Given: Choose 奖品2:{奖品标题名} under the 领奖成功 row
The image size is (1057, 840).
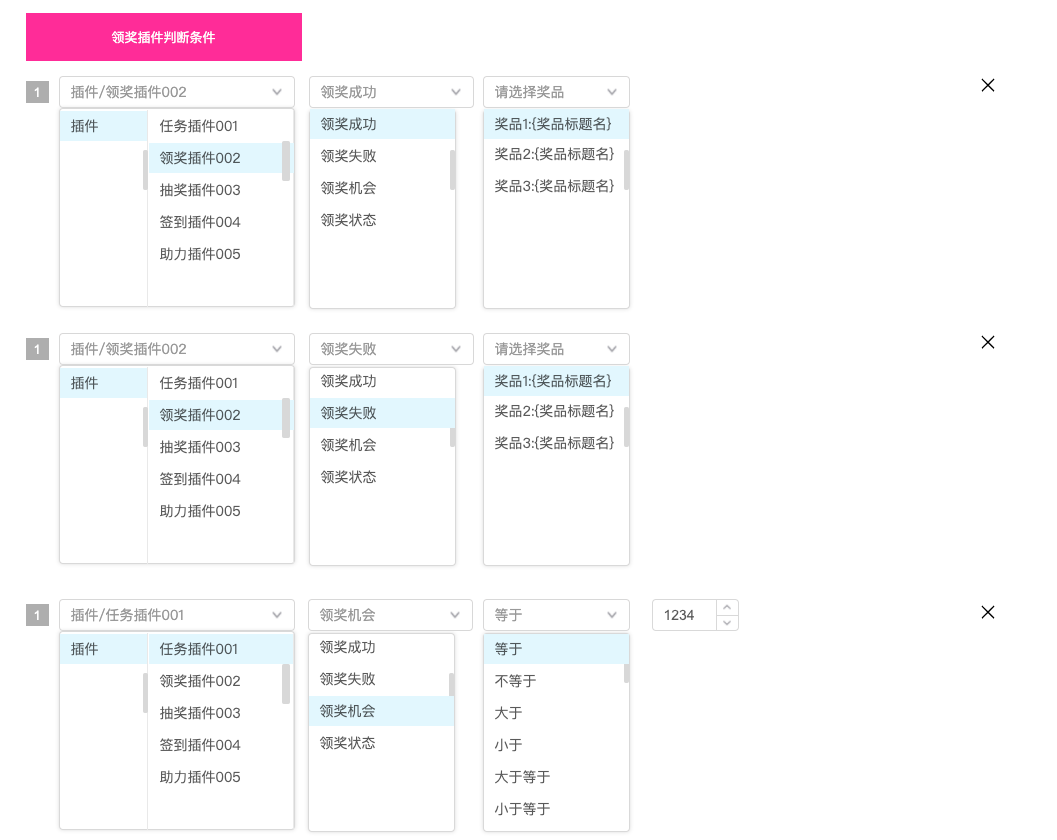Looking at the screenshot, I should tap(553, 154).
